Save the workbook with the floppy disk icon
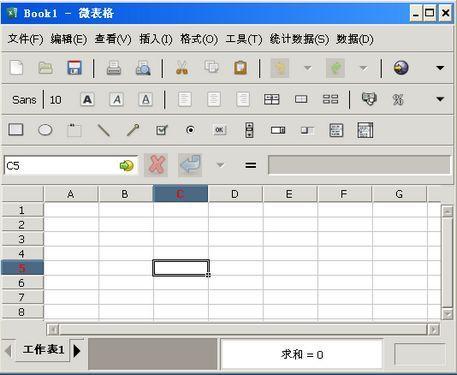Screen dimensions: 457x375 75,68
